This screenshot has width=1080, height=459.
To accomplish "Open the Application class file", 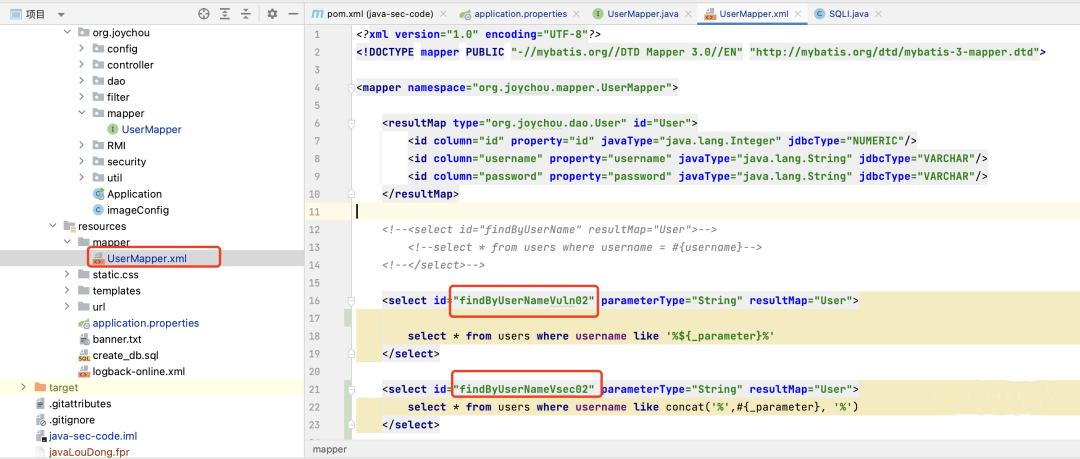I will coord(134,194).
